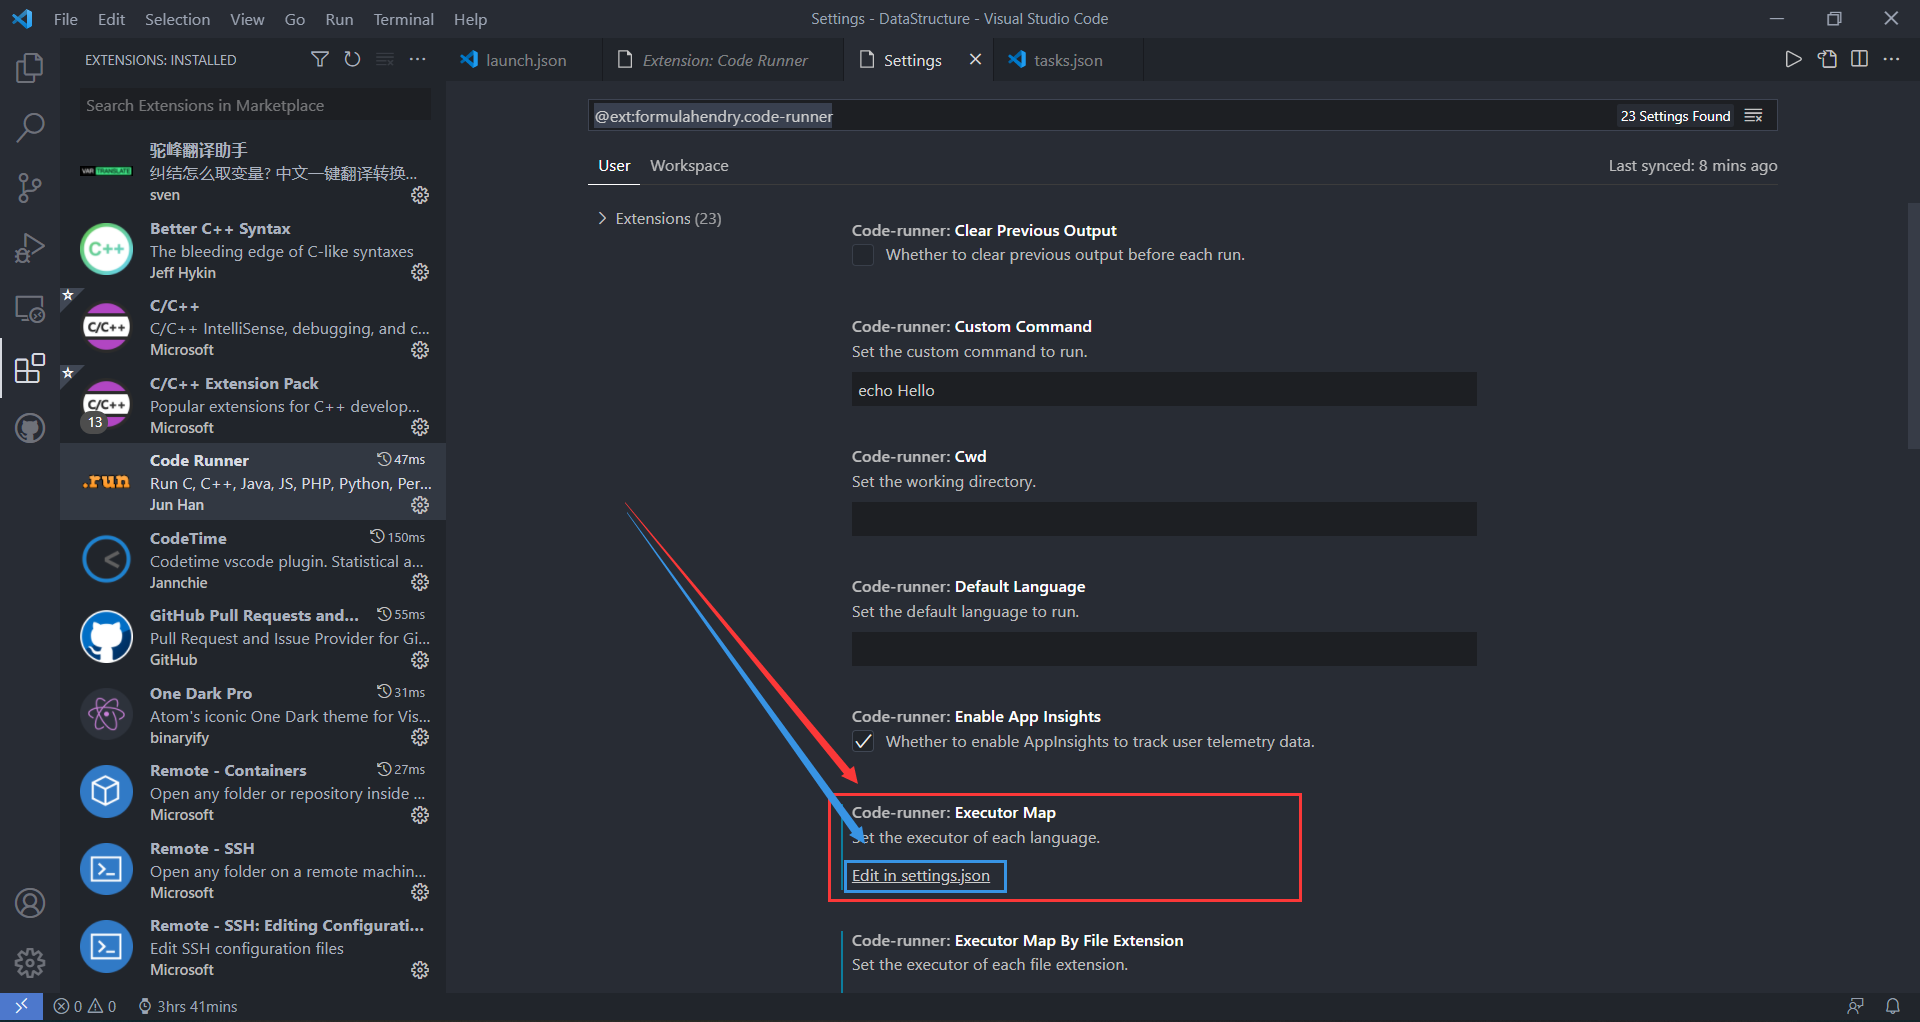Open the File menu

[x=66, y=19]
